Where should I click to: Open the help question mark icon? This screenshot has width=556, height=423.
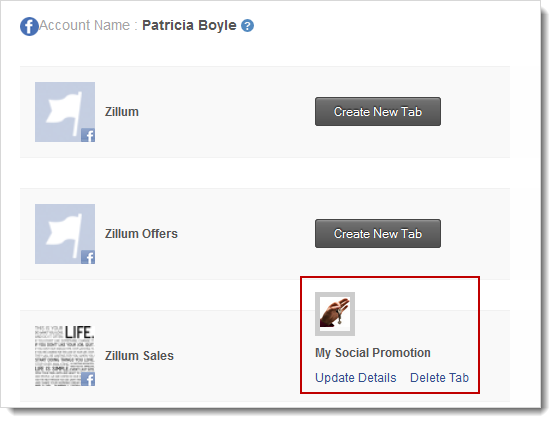[x=248, y=26]
